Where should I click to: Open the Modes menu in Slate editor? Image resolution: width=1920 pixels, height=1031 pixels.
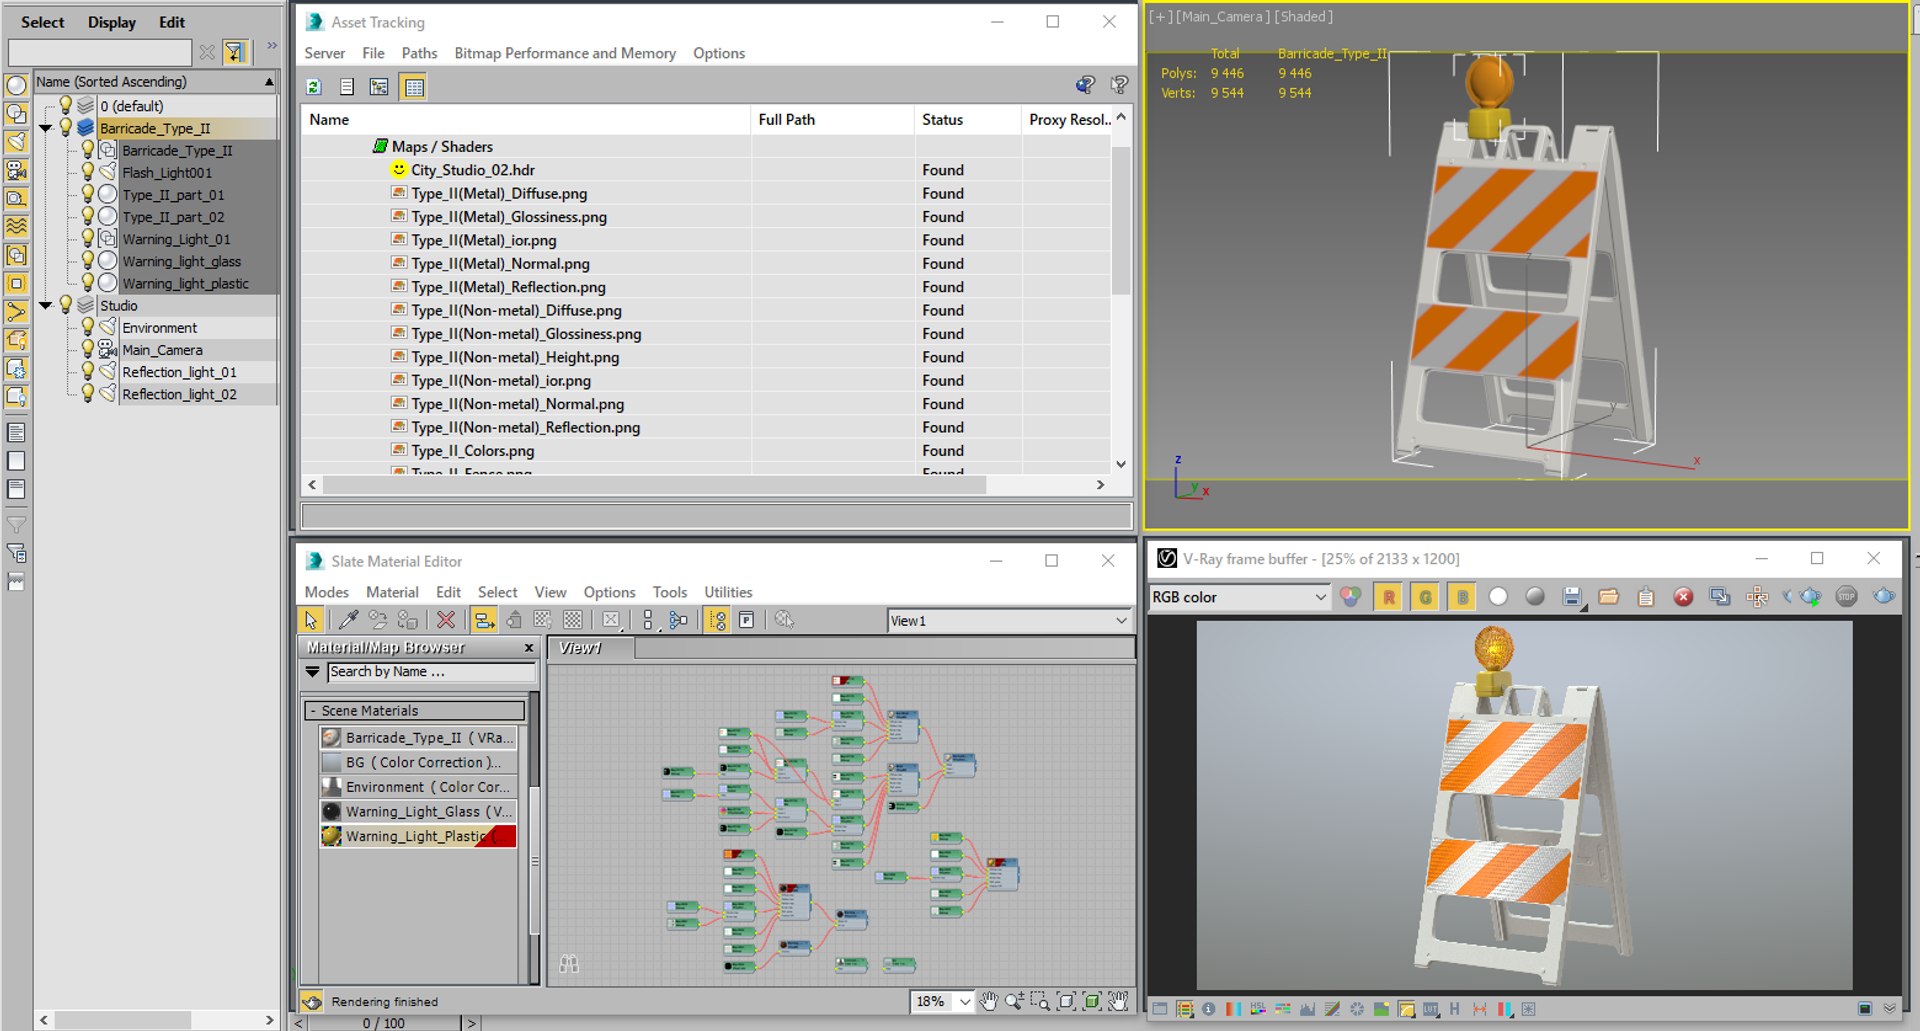(x=326, y=592)
